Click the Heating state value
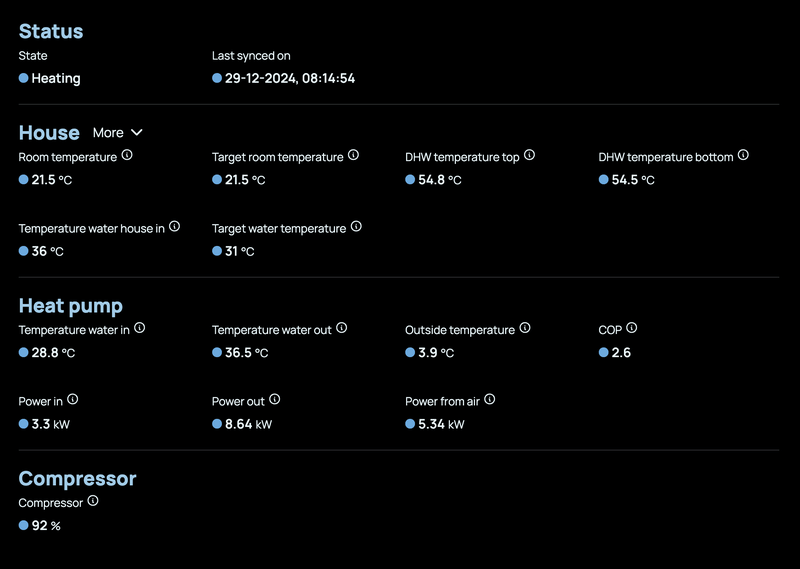 (x=55, y=78)
